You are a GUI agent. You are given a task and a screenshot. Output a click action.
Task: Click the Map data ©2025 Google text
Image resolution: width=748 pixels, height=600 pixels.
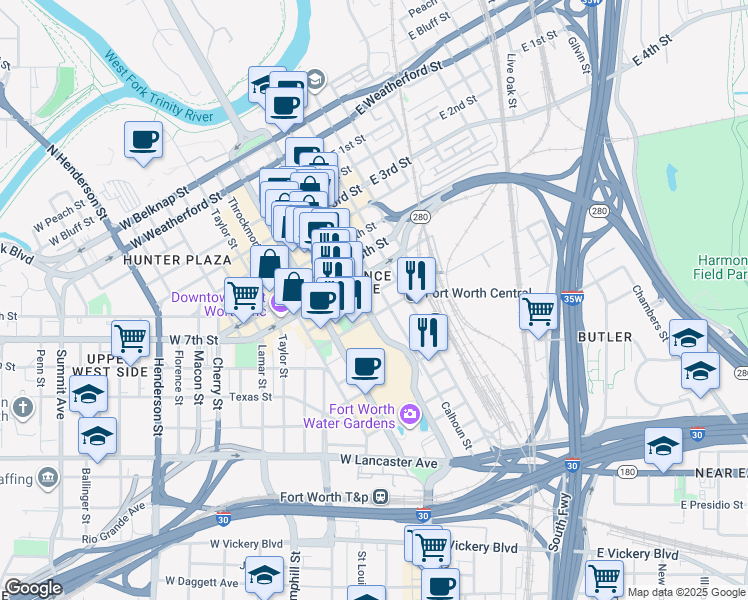click(686, 592)
